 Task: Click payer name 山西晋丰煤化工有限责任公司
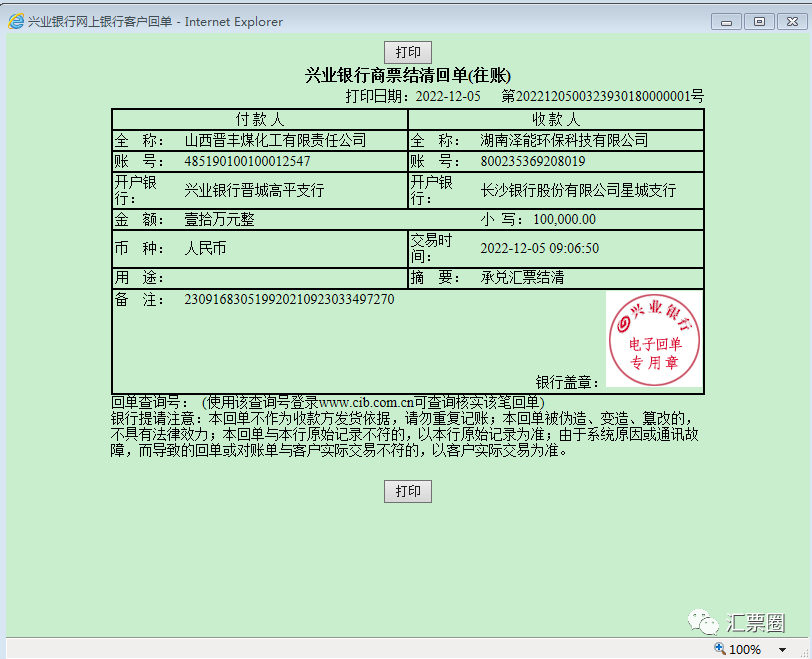[275, 140]
